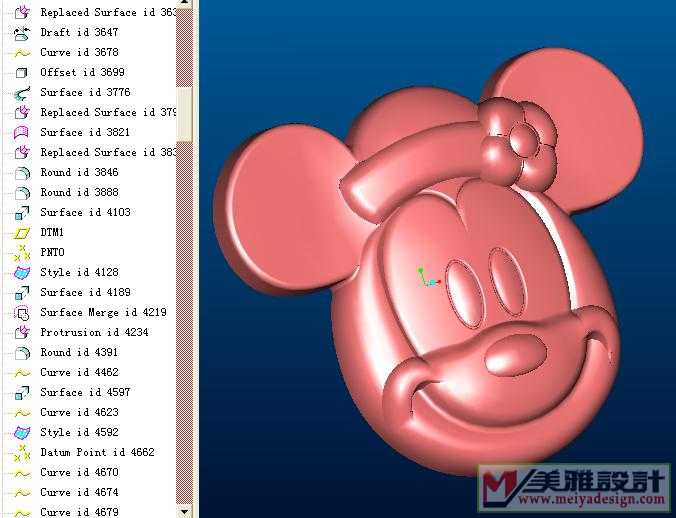Click the Surface id 3776 icon
The image size is (676, 518).
[22, 93]
